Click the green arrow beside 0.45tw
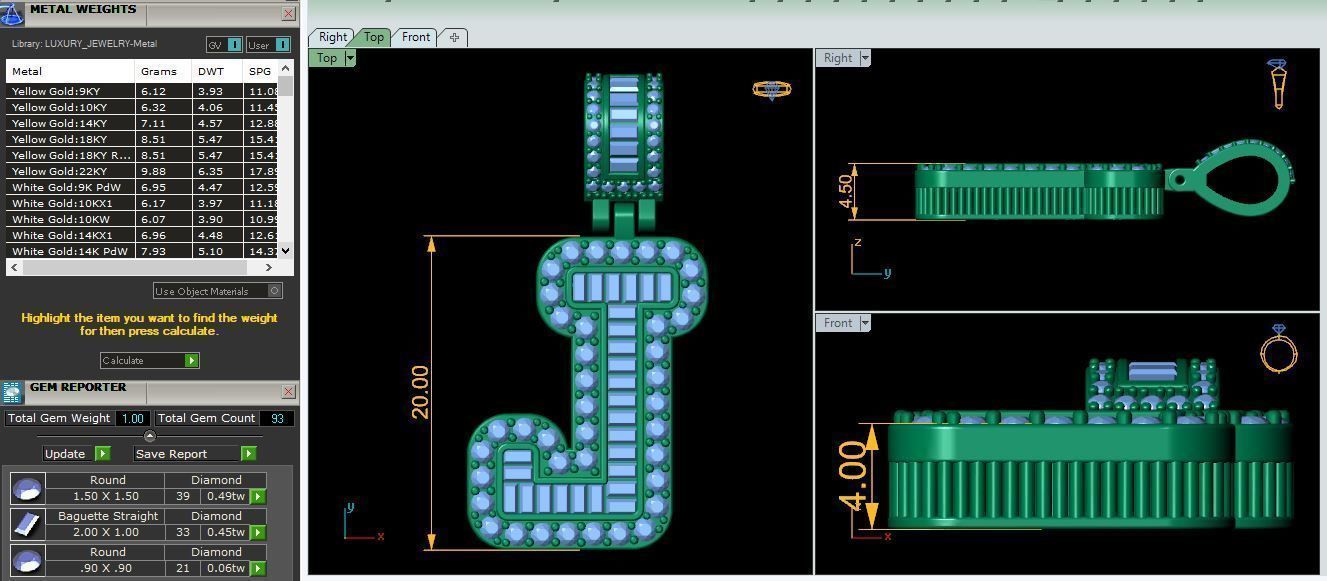Viewport: 1327px width, 581px height. [x=258, y=532]
